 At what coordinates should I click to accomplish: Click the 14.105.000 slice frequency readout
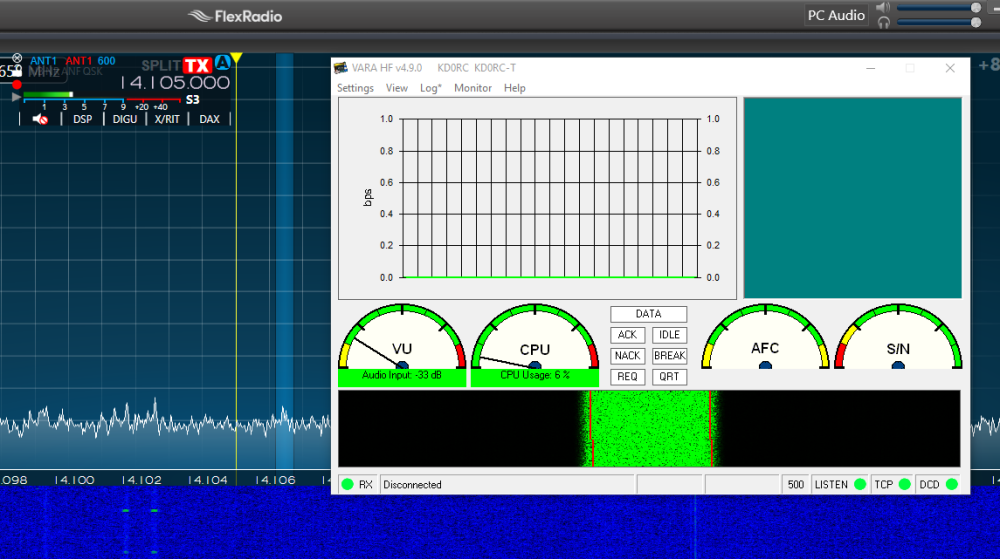(x=175, y=83)
